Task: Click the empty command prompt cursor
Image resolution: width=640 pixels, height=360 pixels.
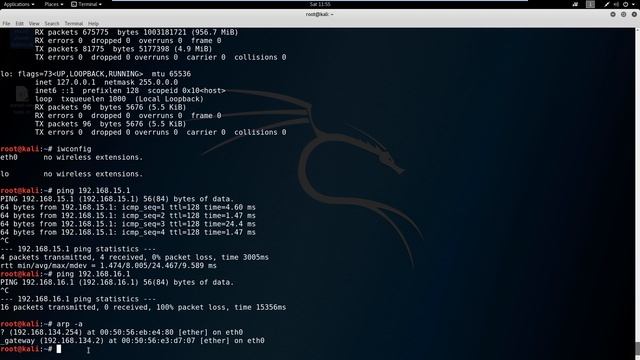Action: click(59, 349)
